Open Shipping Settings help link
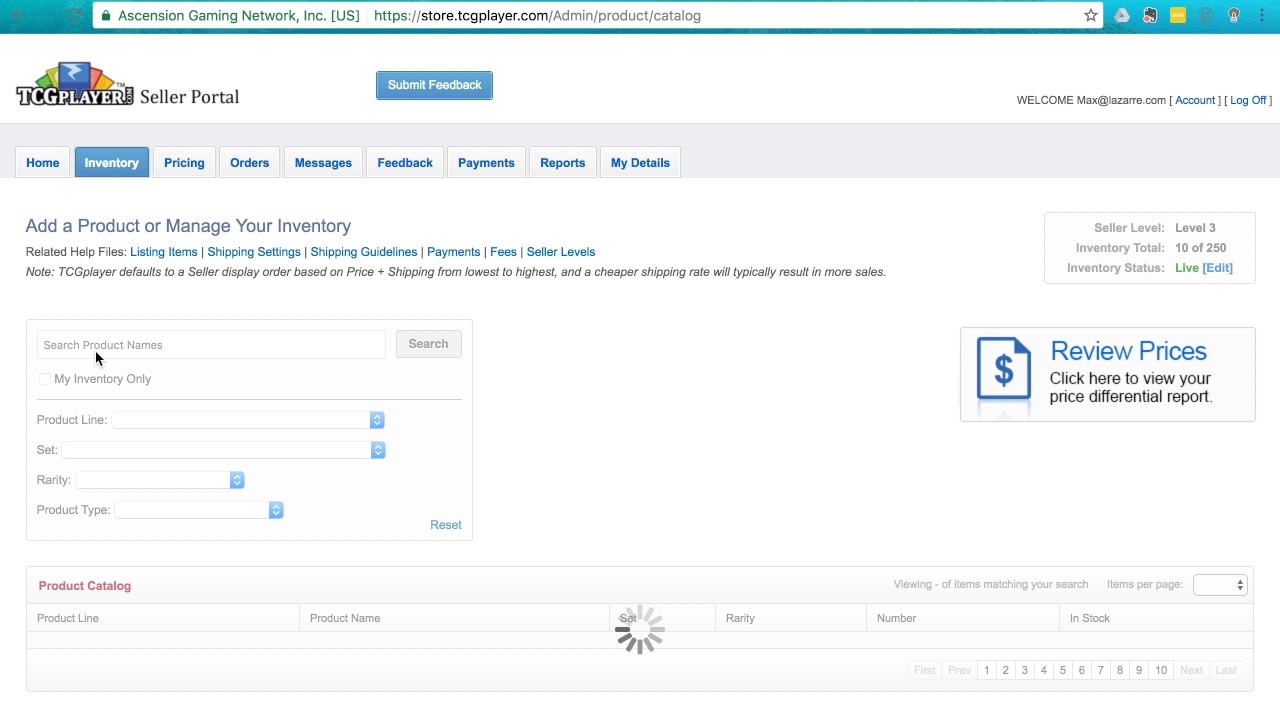Screen dimensions: 1280x720 click(x=254, y=252)
